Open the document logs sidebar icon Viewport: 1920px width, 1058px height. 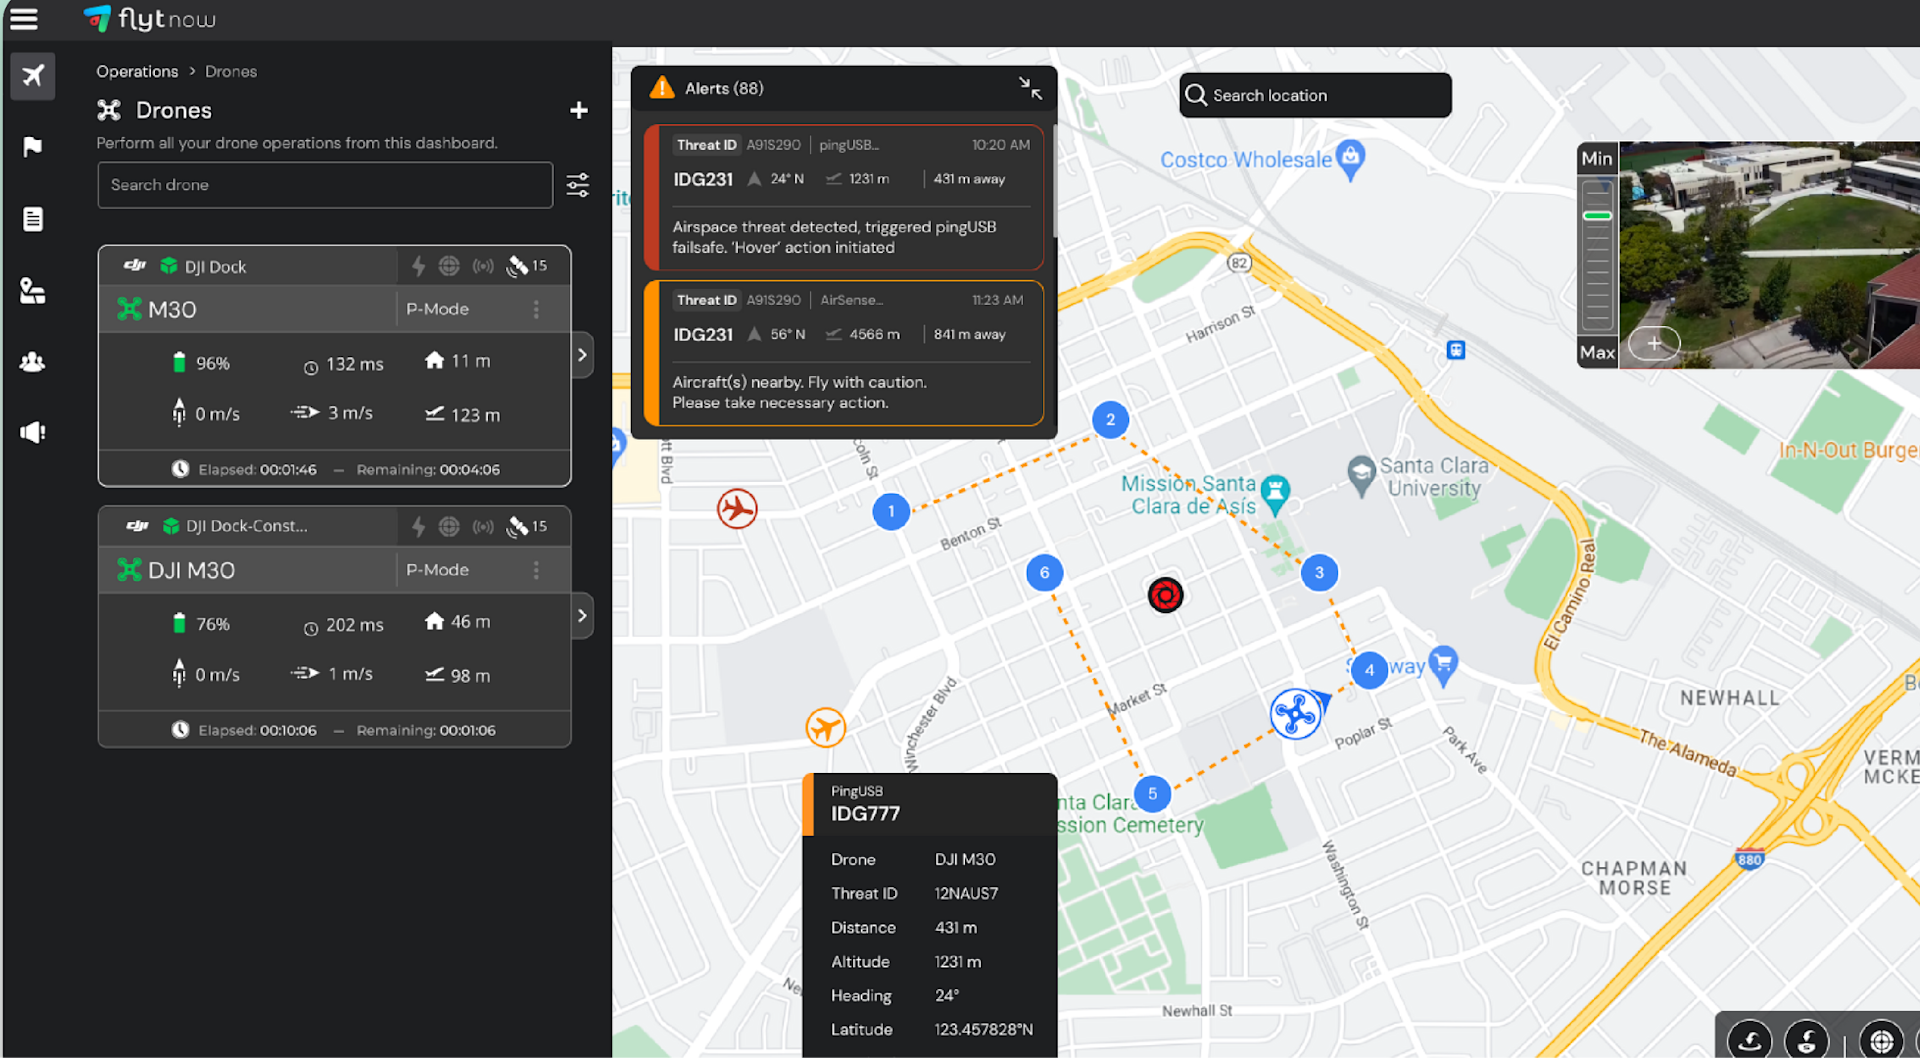[33, 219]
